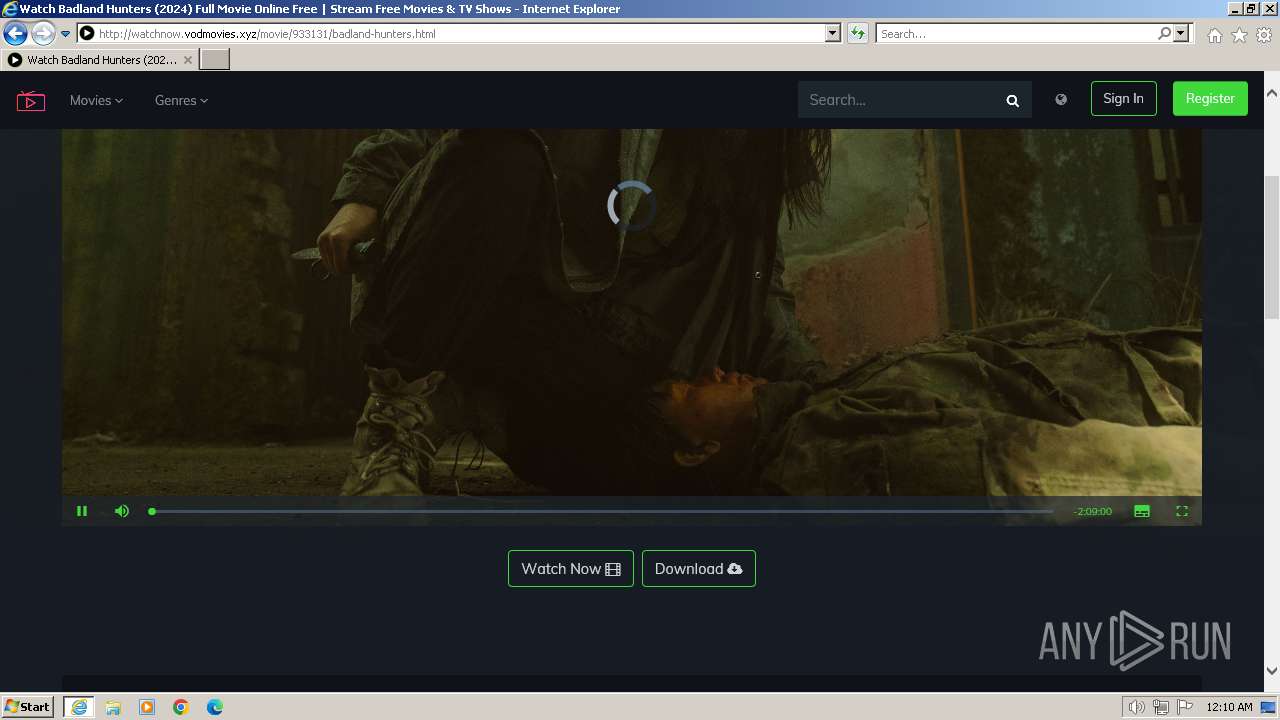Launch Chrome from the taskbar
Viewport: 1280px width, 720px height.
click(181, 707)
